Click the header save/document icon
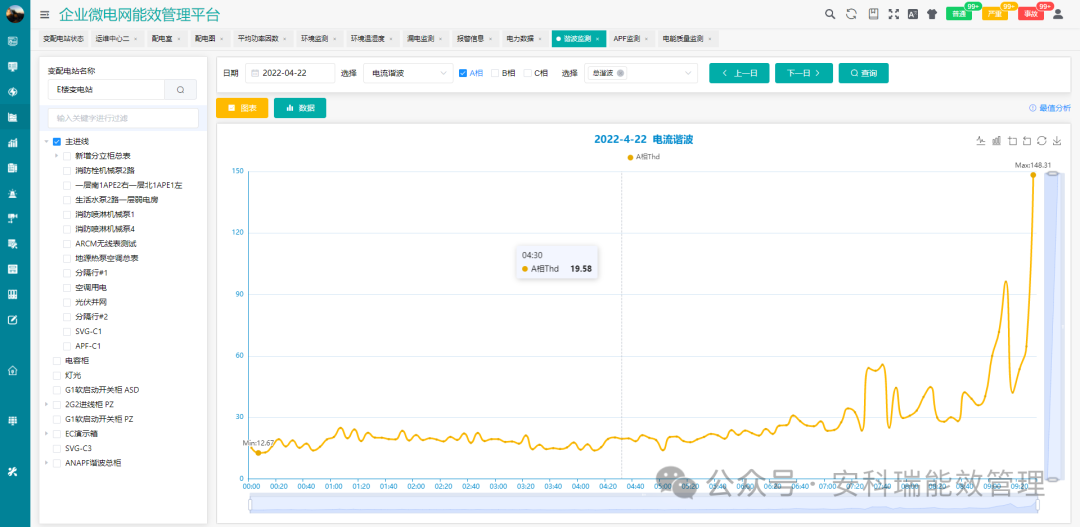Image resolution: width=1080 pixels, height=527 pixels. tap(873, 14)
